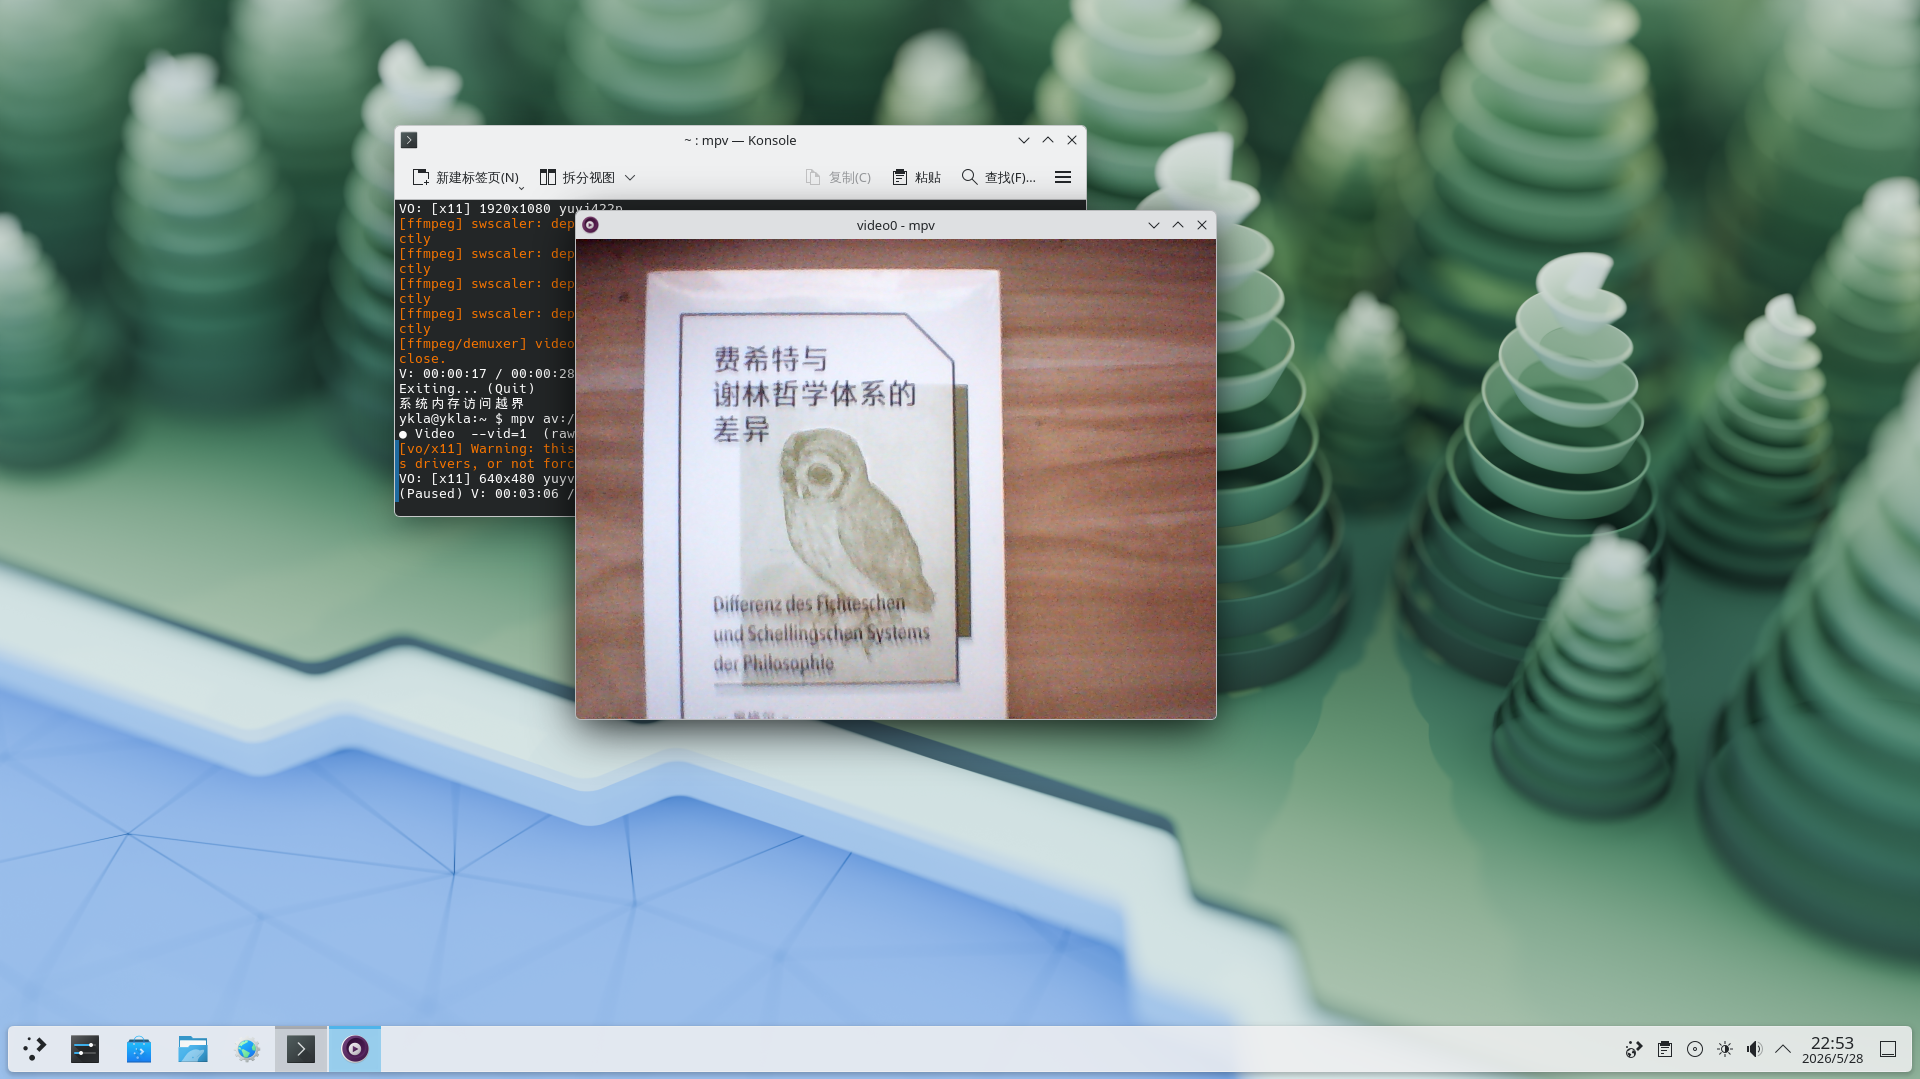1920x1079 pixels.
Task: Click the Show Desktop button
Action: coord(1888,1049)
